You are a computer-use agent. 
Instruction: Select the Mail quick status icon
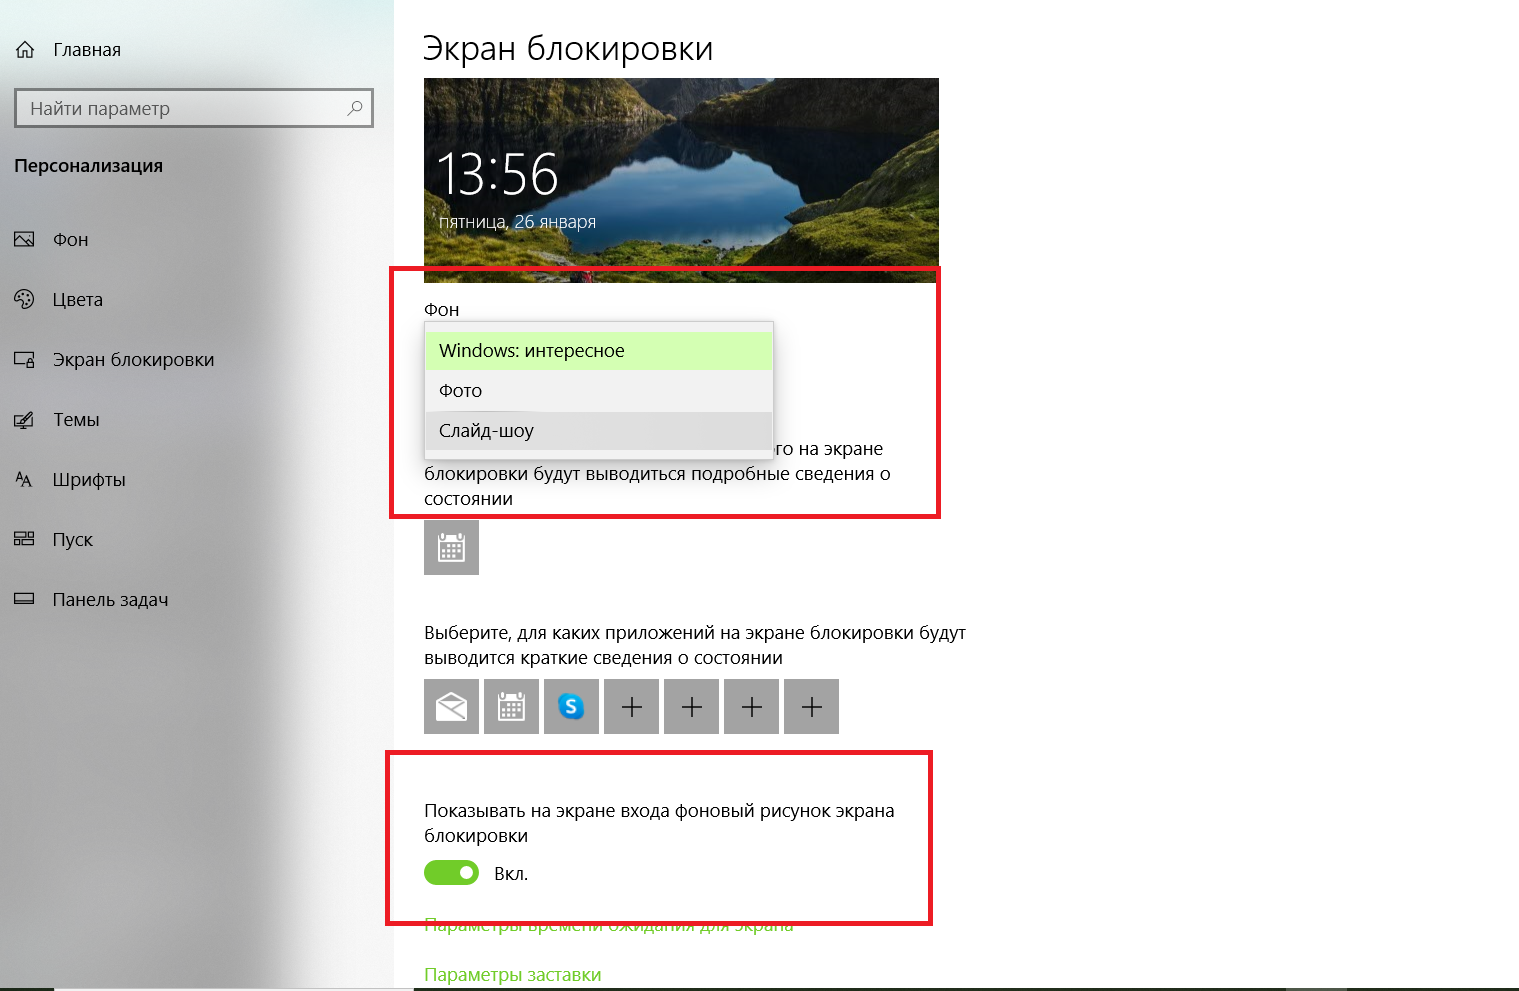(451, 707)
